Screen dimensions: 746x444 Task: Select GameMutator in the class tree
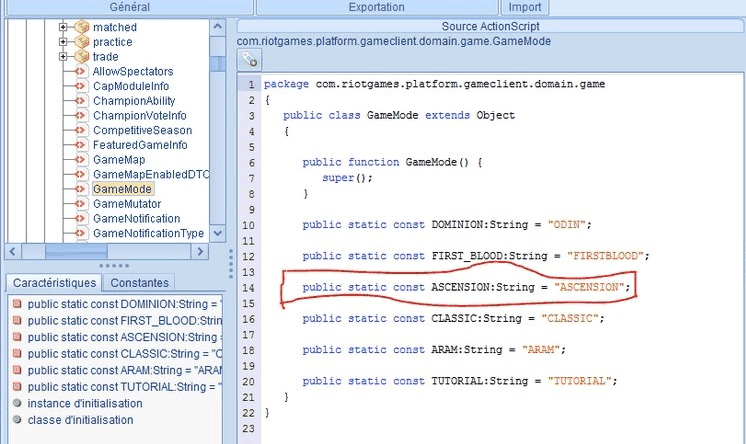coord(127,204)
